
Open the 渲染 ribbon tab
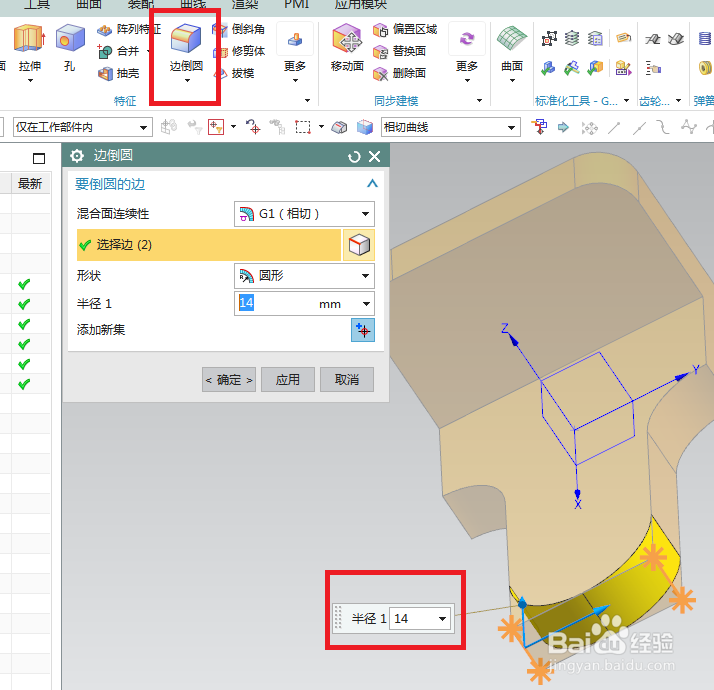coord(245,5)
